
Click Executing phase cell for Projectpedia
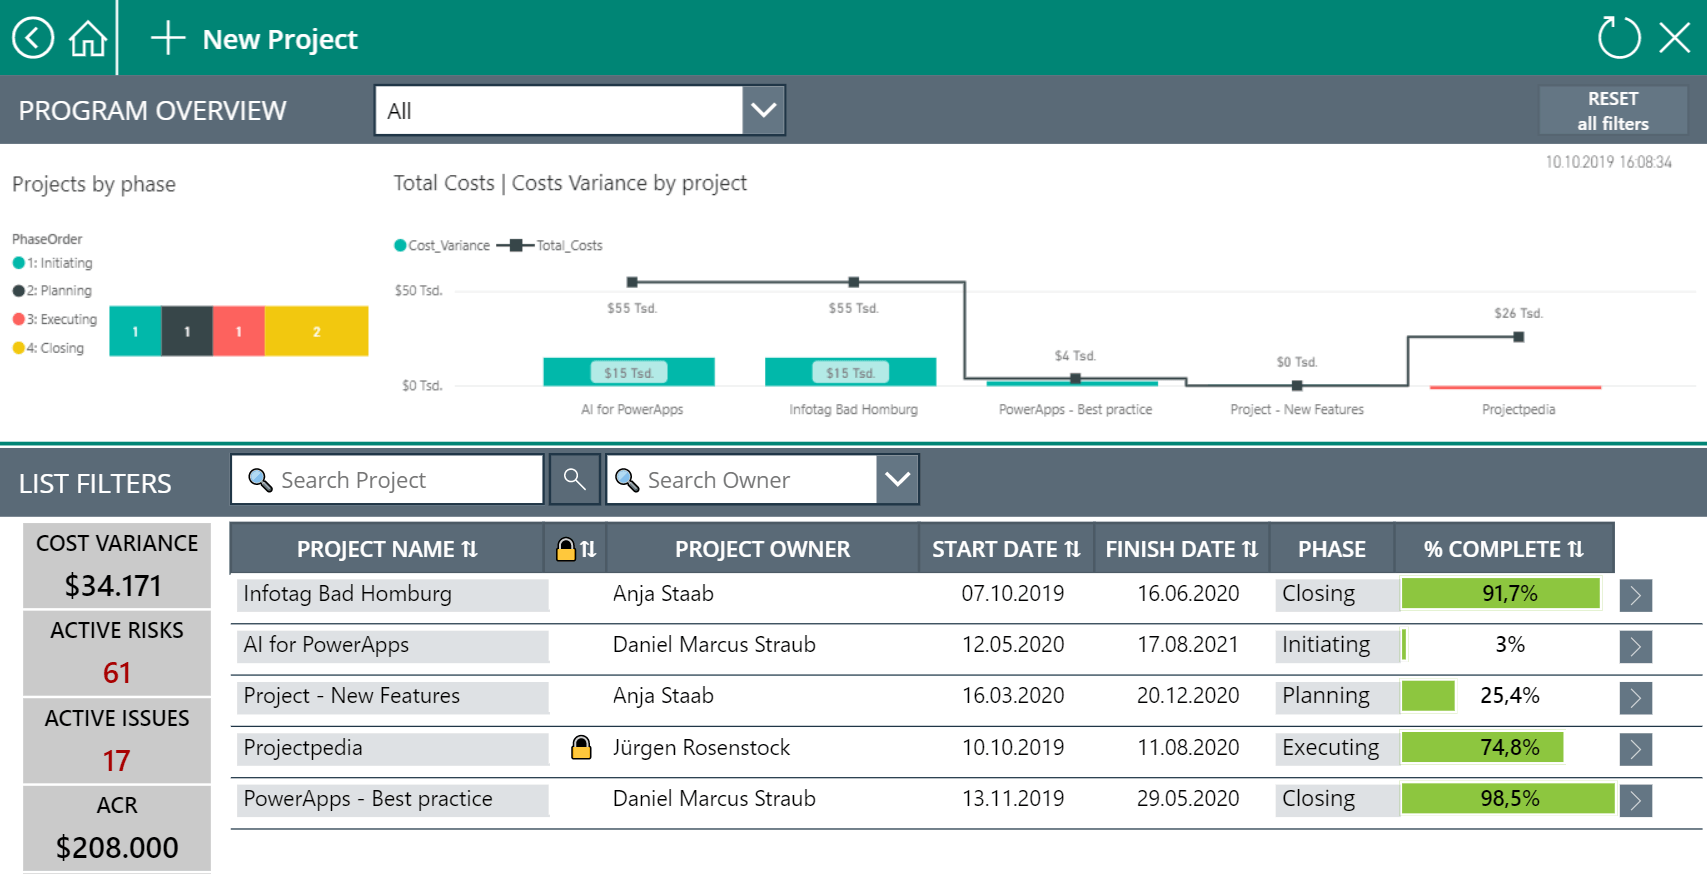click(1336, 748)
